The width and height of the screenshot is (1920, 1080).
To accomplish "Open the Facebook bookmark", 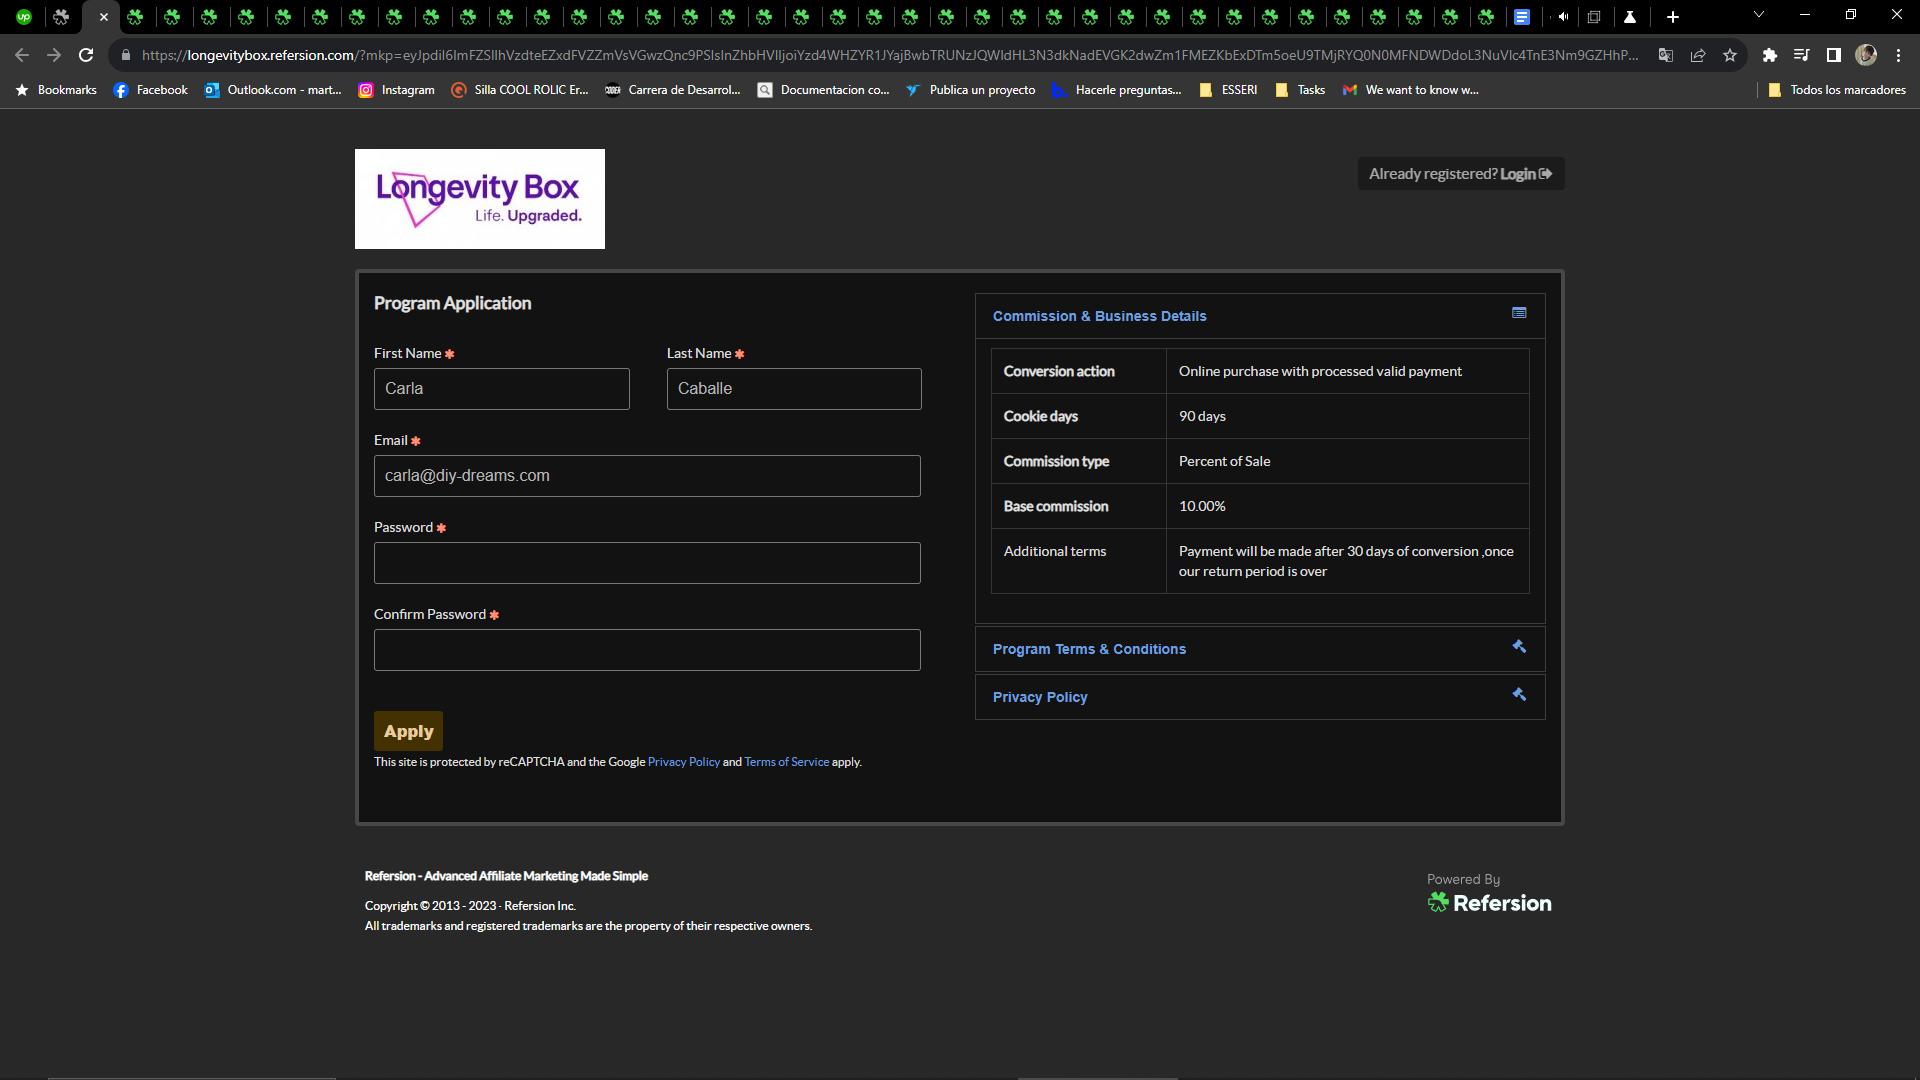I will (151, 90).
